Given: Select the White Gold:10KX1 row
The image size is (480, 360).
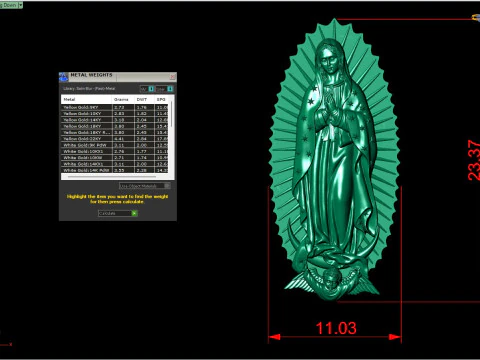Looking at the screenshot, I should click(x=115, y=151).
